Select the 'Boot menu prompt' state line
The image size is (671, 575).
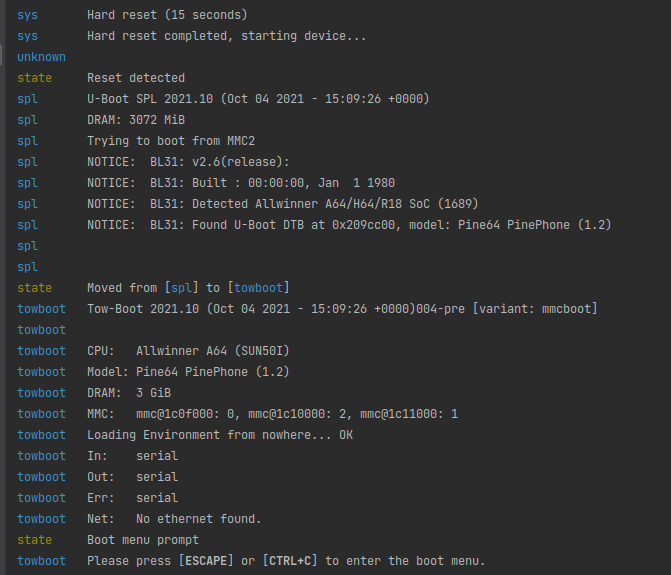143,540
